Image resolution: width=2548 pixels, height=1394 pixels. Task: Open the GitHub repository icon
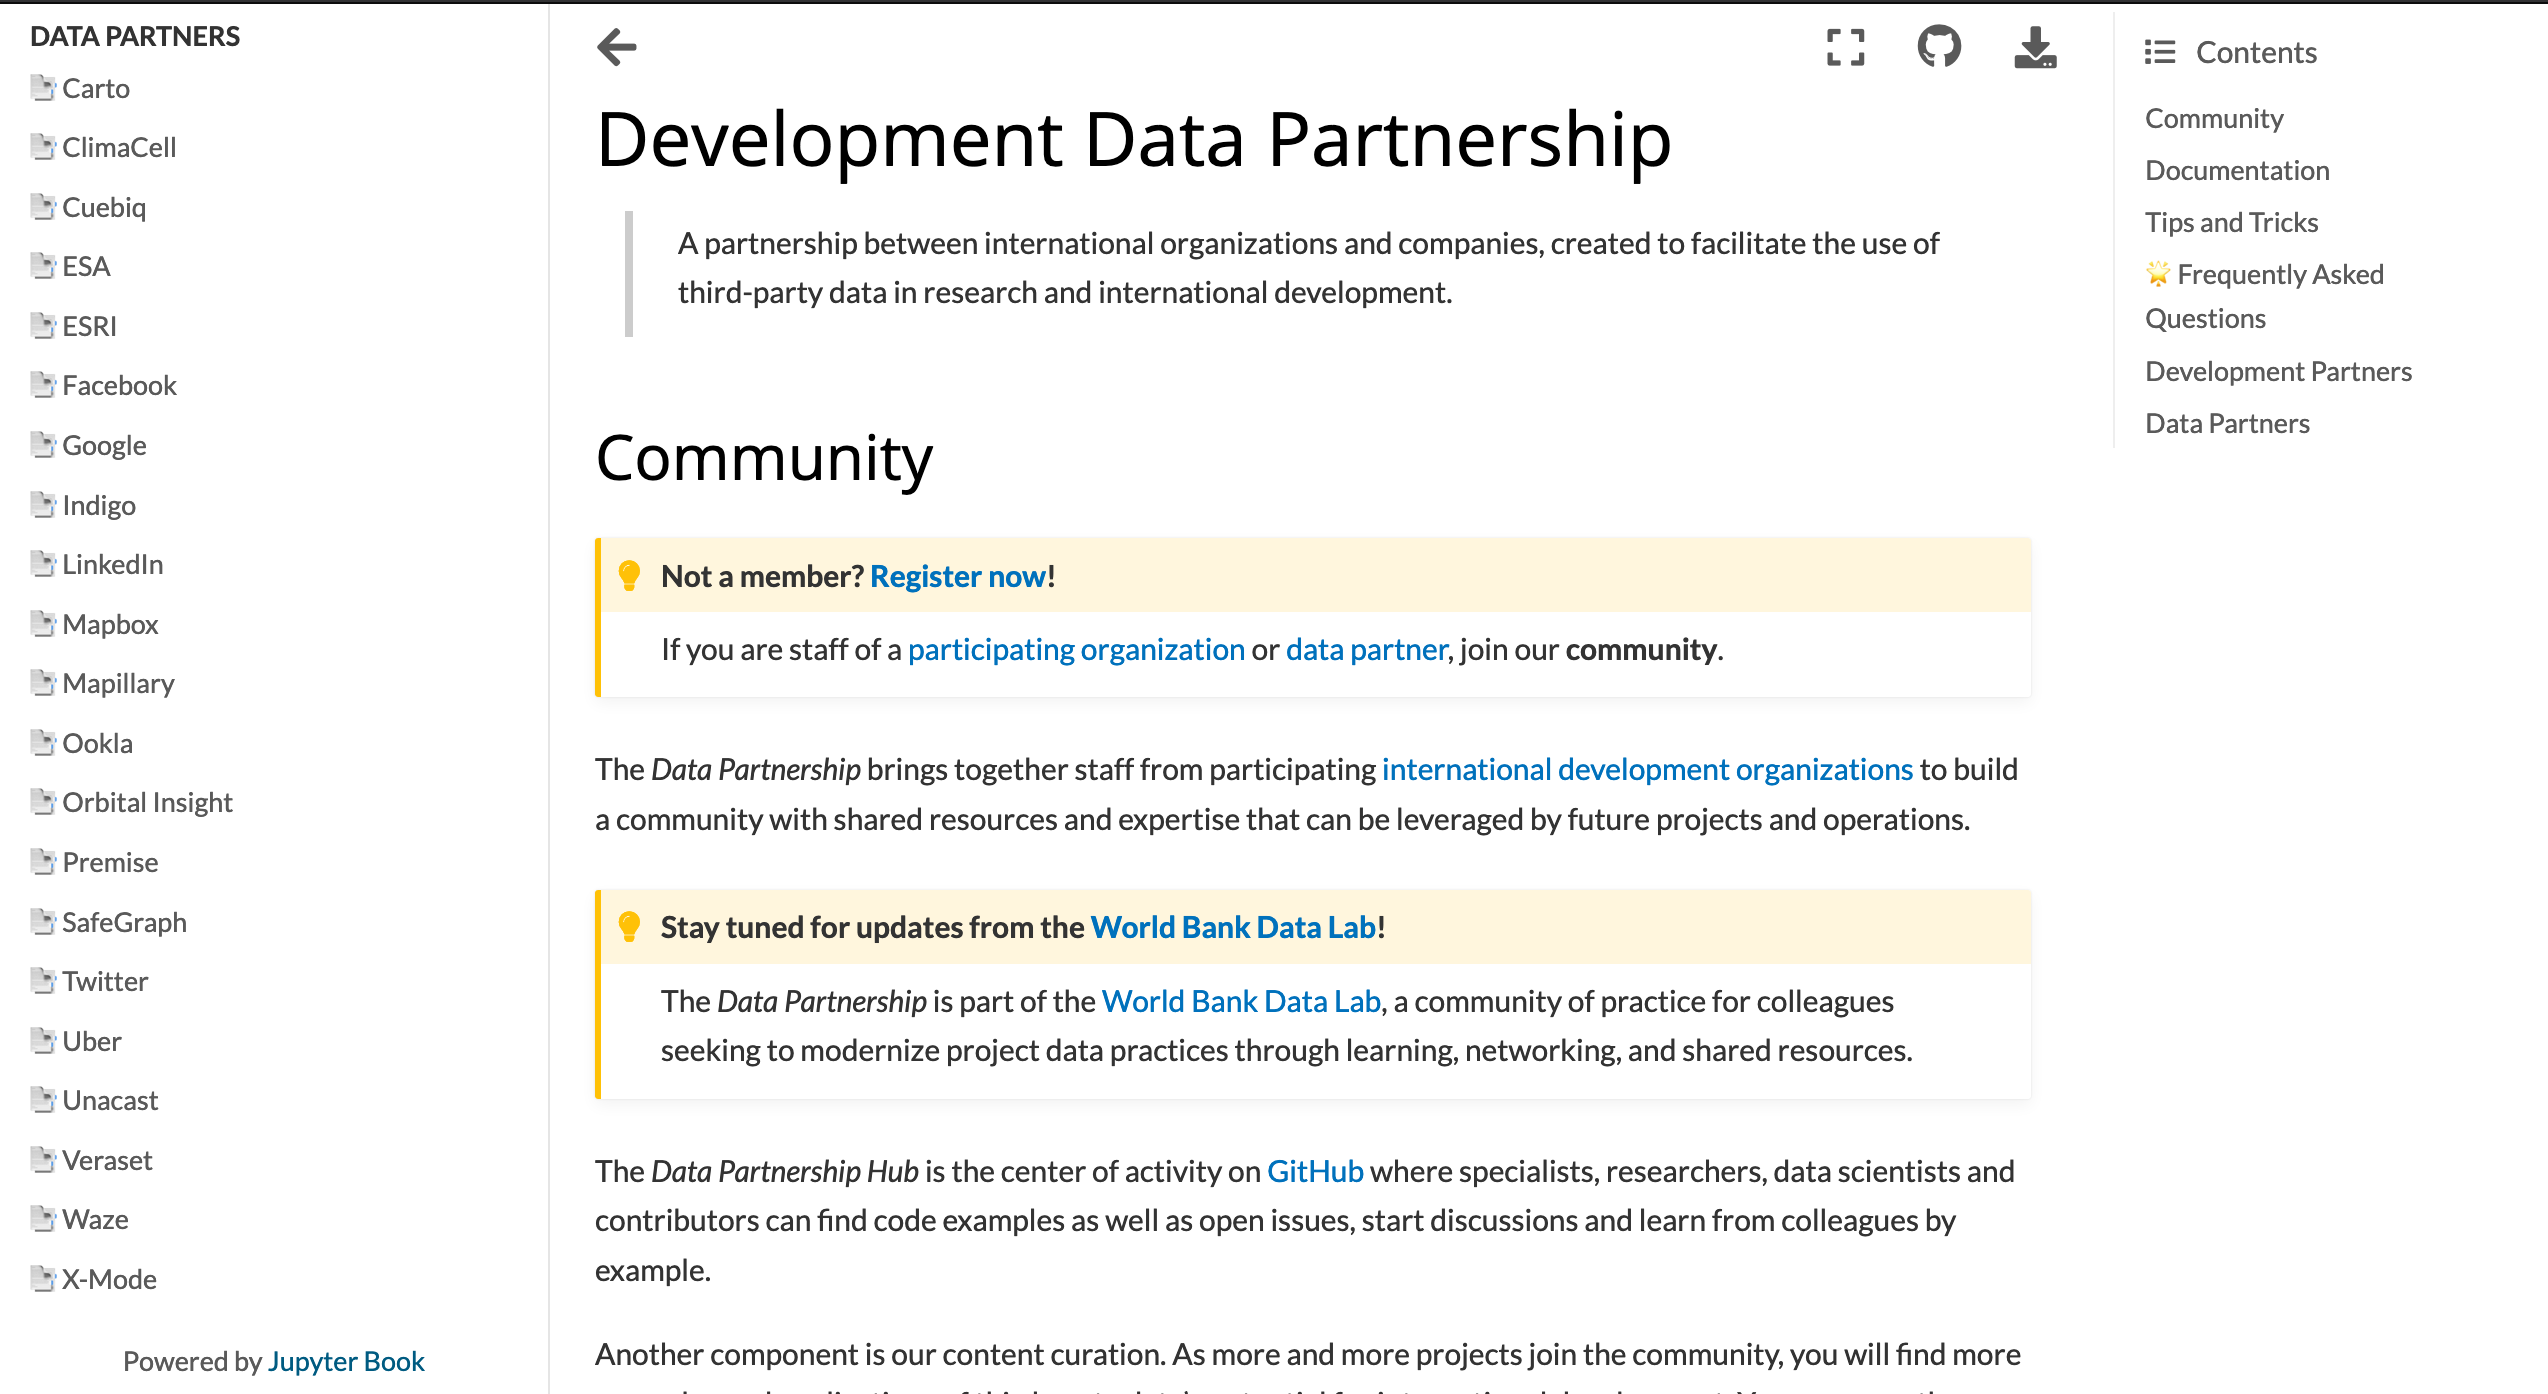(1939, 47)
